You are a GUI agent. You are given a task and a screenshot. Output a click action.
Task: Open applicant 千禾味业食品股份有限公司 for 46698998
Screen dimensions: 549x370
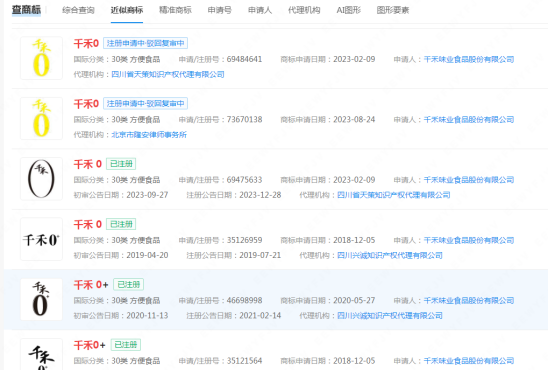[469, 300]
